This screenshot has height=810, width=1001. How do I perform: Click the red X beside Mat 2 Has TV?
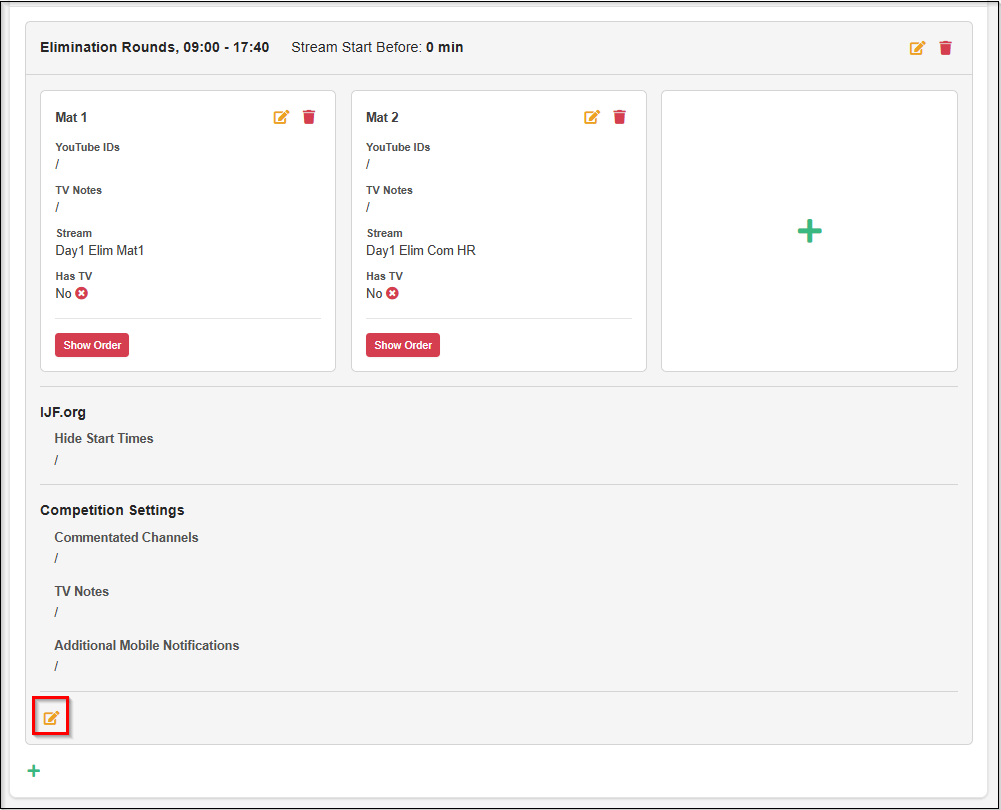pyautogui.click(x=393, y=293)
